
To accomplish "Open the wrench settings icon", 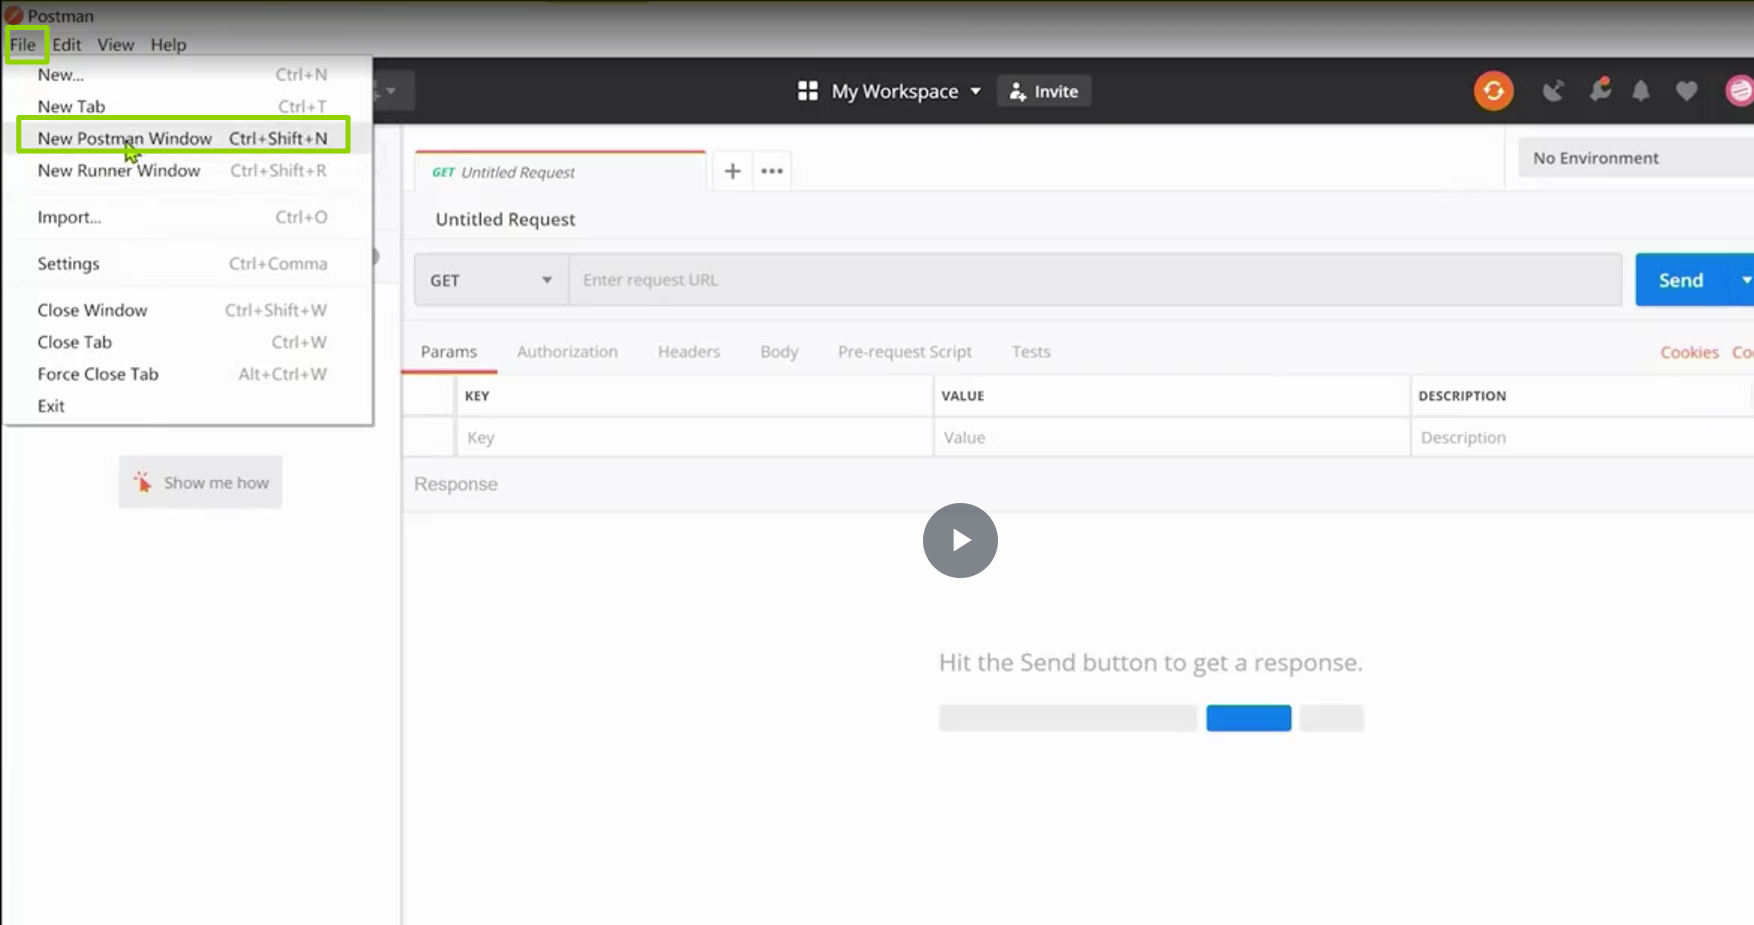I will [1600, 90].
